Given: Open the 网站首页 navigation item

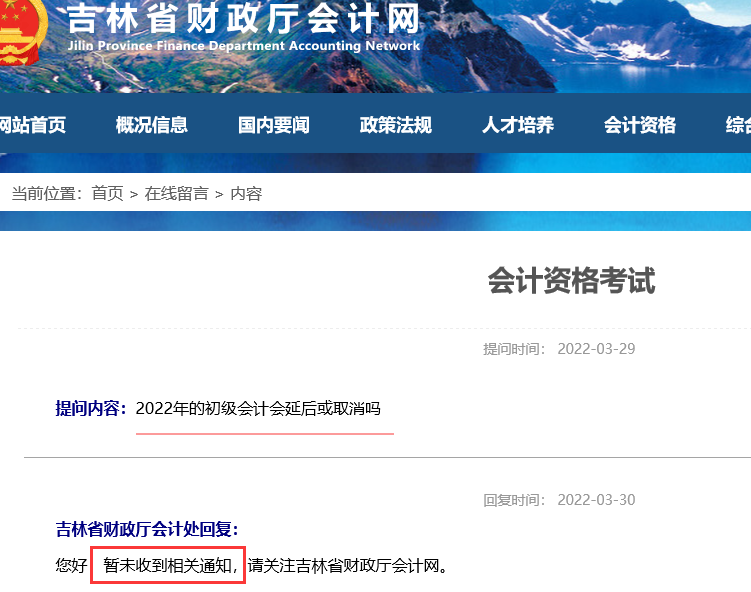Looking at the screenshot, I should click(32, 125).
